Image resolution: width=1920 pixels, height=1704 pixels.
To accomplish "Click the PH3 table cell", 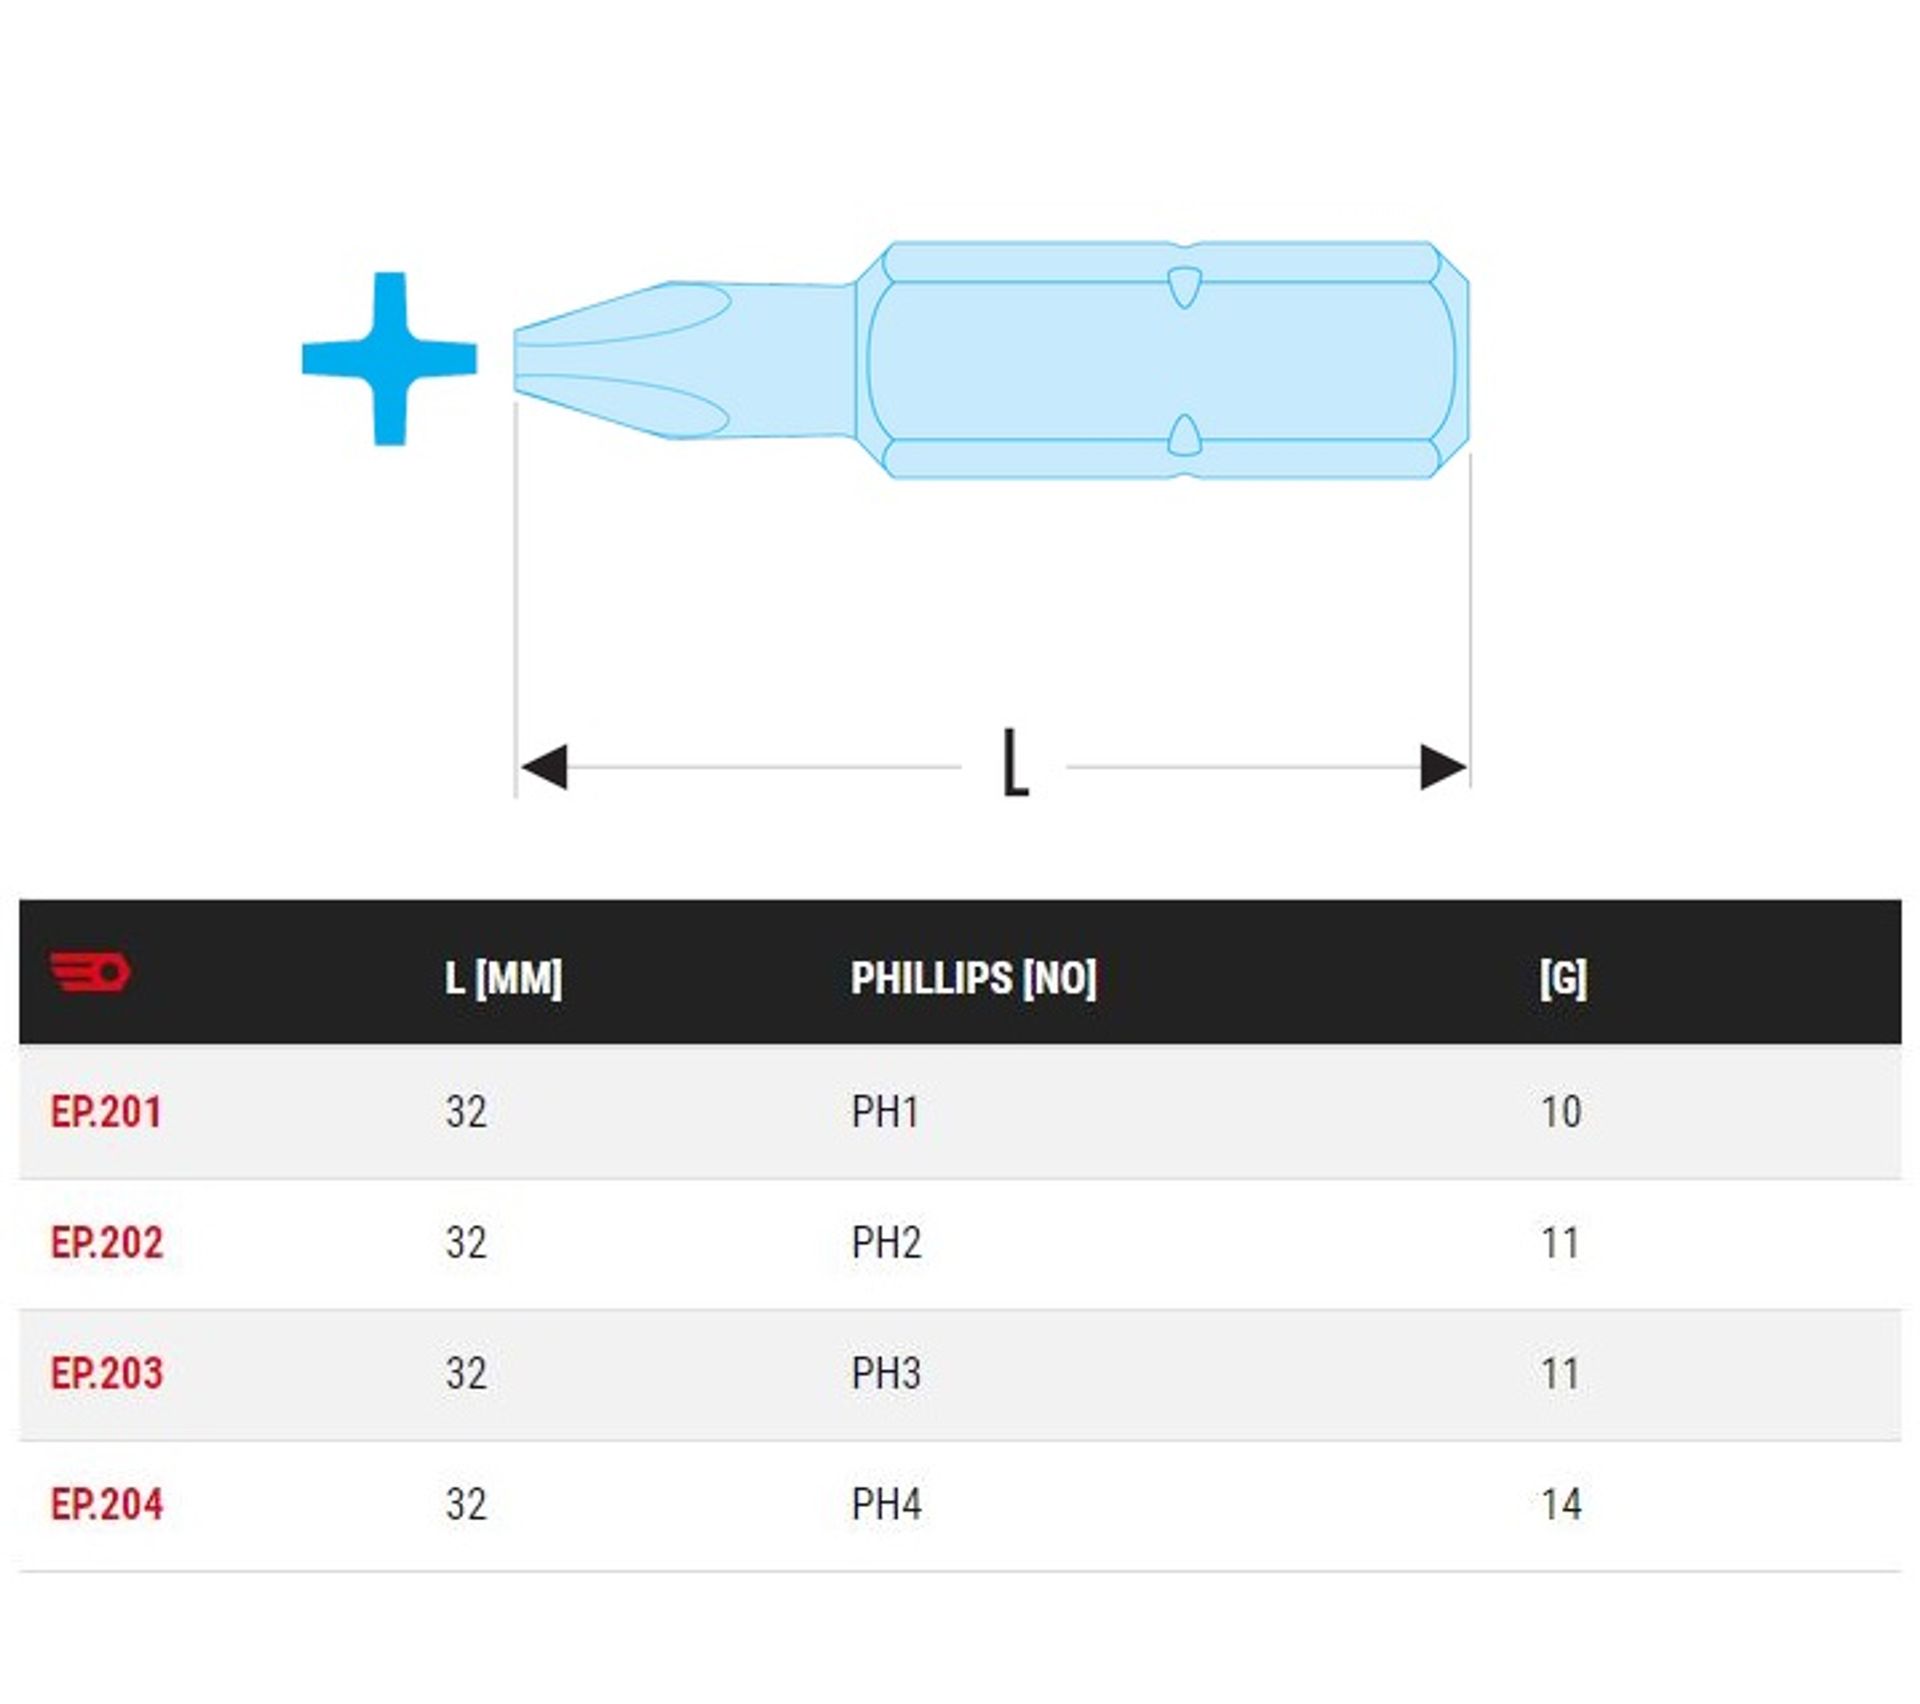I will [x=886, y=1374].
